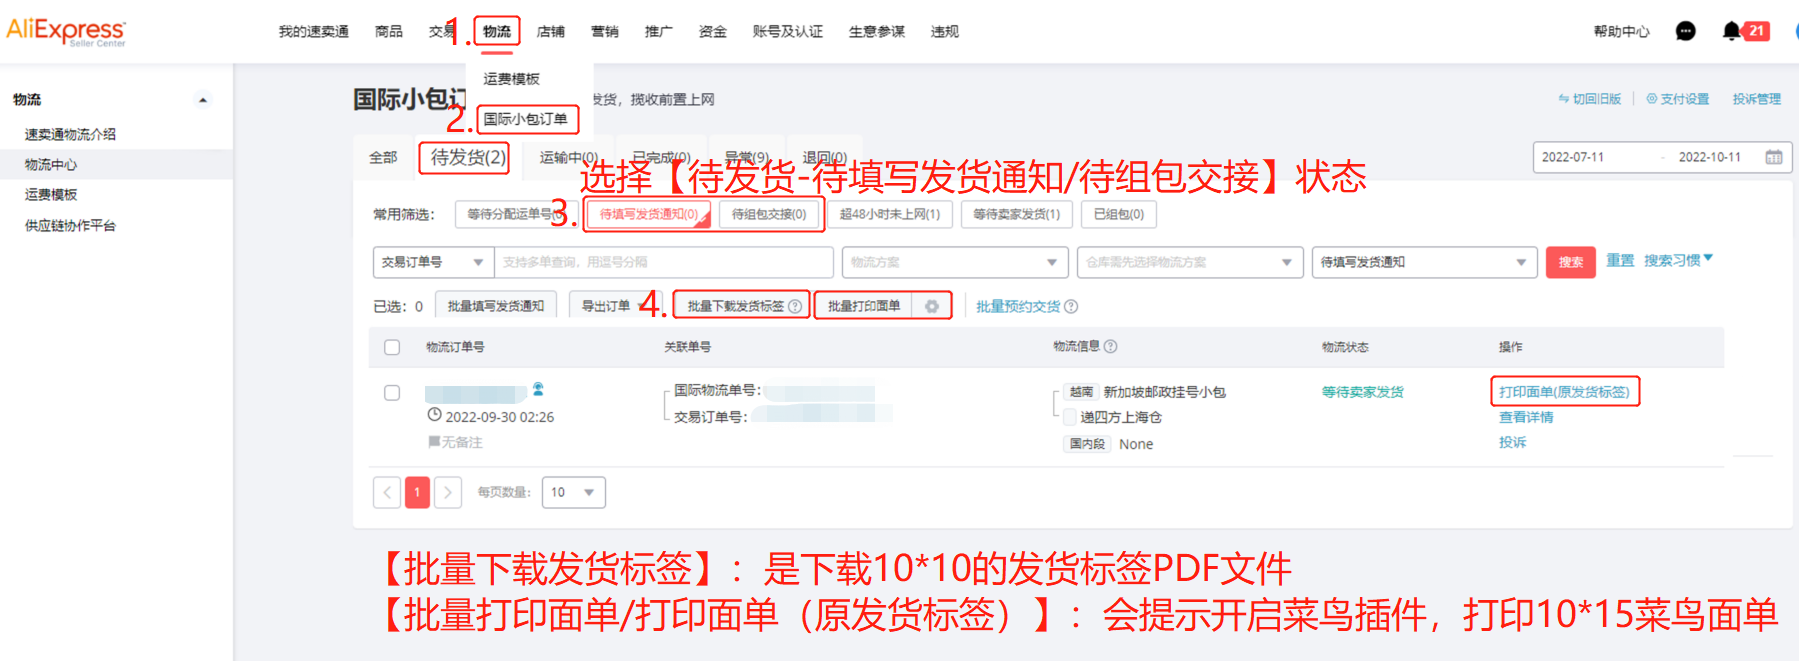Viewport: 1799px width, 661px height.
Task: Click gear icon beside 批量打印面单
Action: (x=931, y=306)
